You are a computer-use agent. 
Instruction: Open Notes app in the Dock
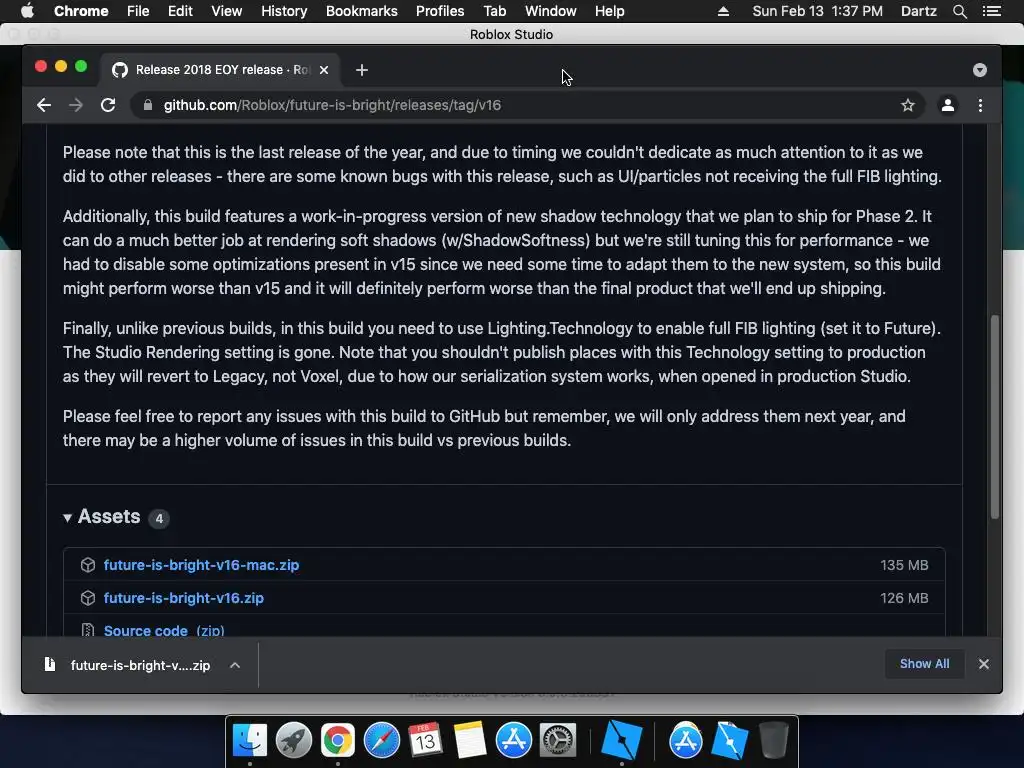(470, 741)
